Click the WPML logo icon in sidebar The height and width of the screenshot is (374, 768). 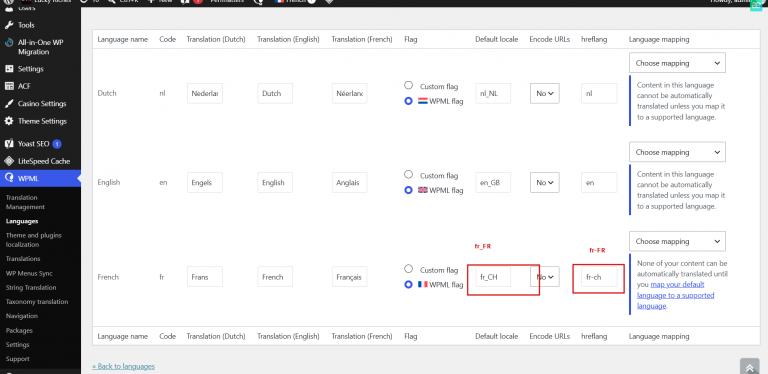tap(9, 178)
